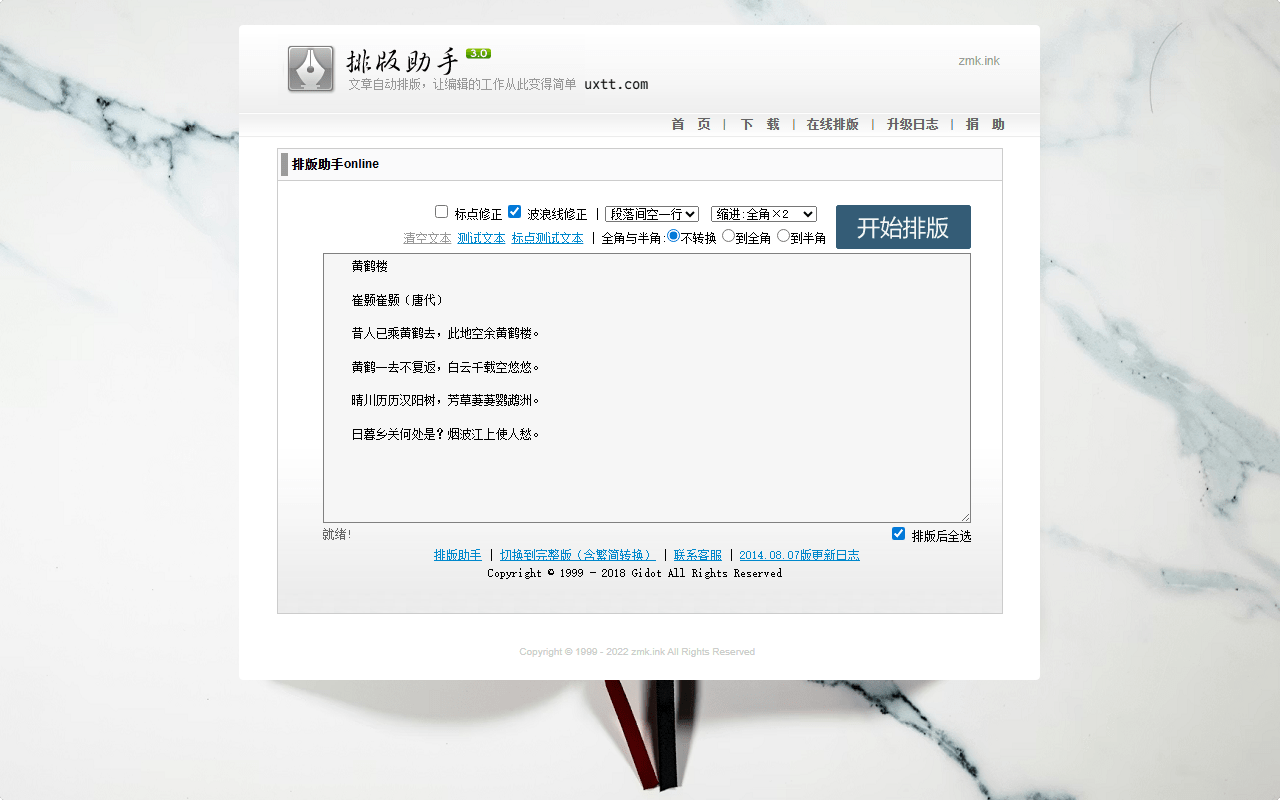Choose the 到半角 radio option

click(x=783, y=236)
